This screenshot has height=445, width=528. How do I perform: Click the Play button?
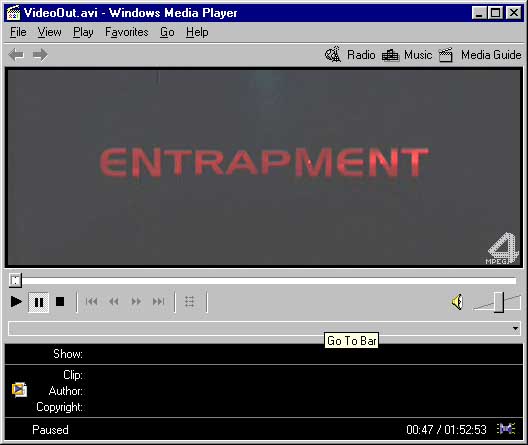[x=16, y=302]
